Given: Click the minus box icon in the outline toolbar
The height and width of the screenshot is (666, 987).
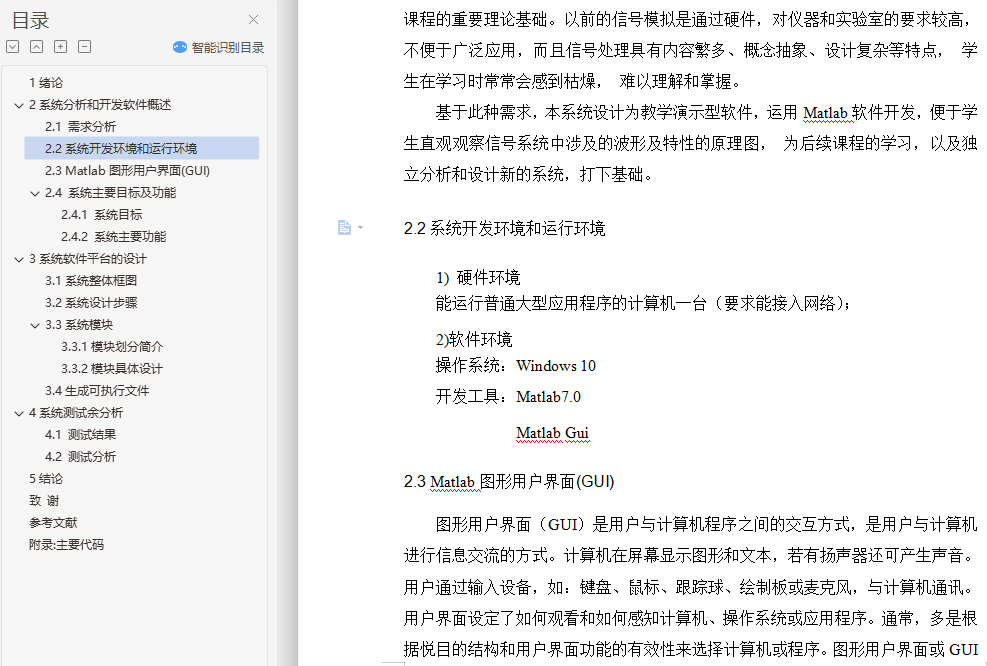Looking at the screenshot, I should click(84, 47).
